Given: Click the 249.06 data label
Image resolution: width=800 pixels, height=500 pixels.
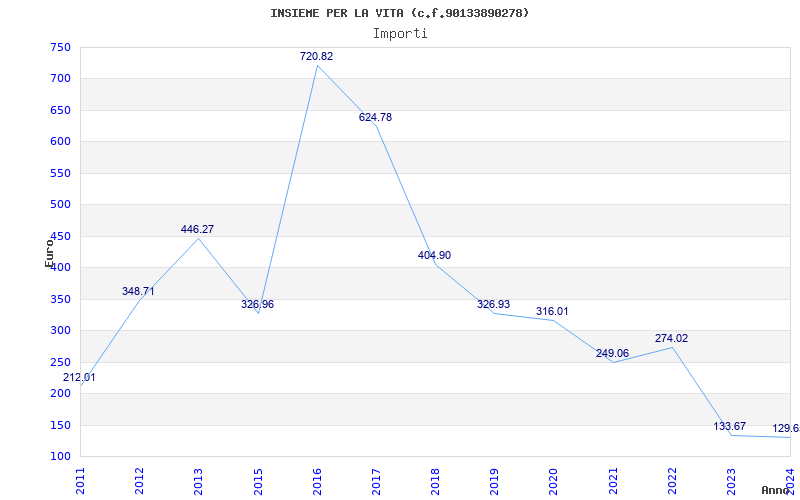Looking at the screenshot, I should [x=612, y=353].
